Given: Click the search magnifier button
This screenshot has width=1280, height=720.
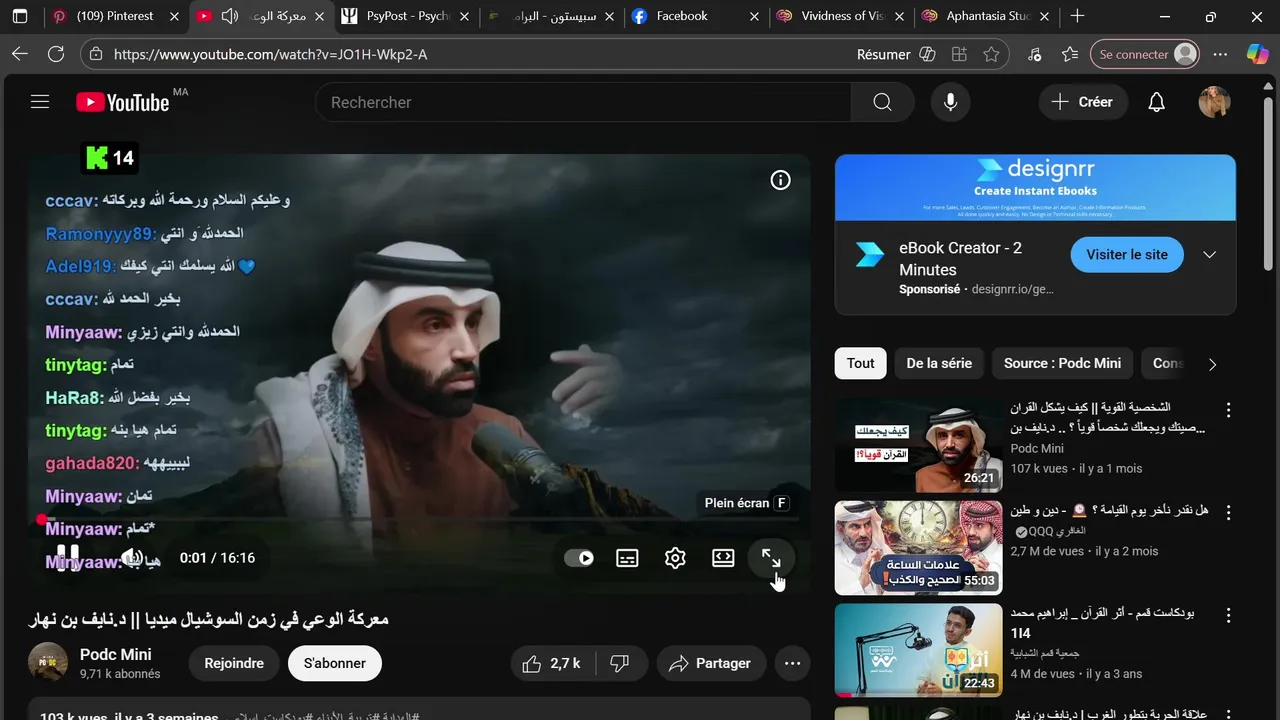Looking at the screenshot, I should click(x=882, y=102).
